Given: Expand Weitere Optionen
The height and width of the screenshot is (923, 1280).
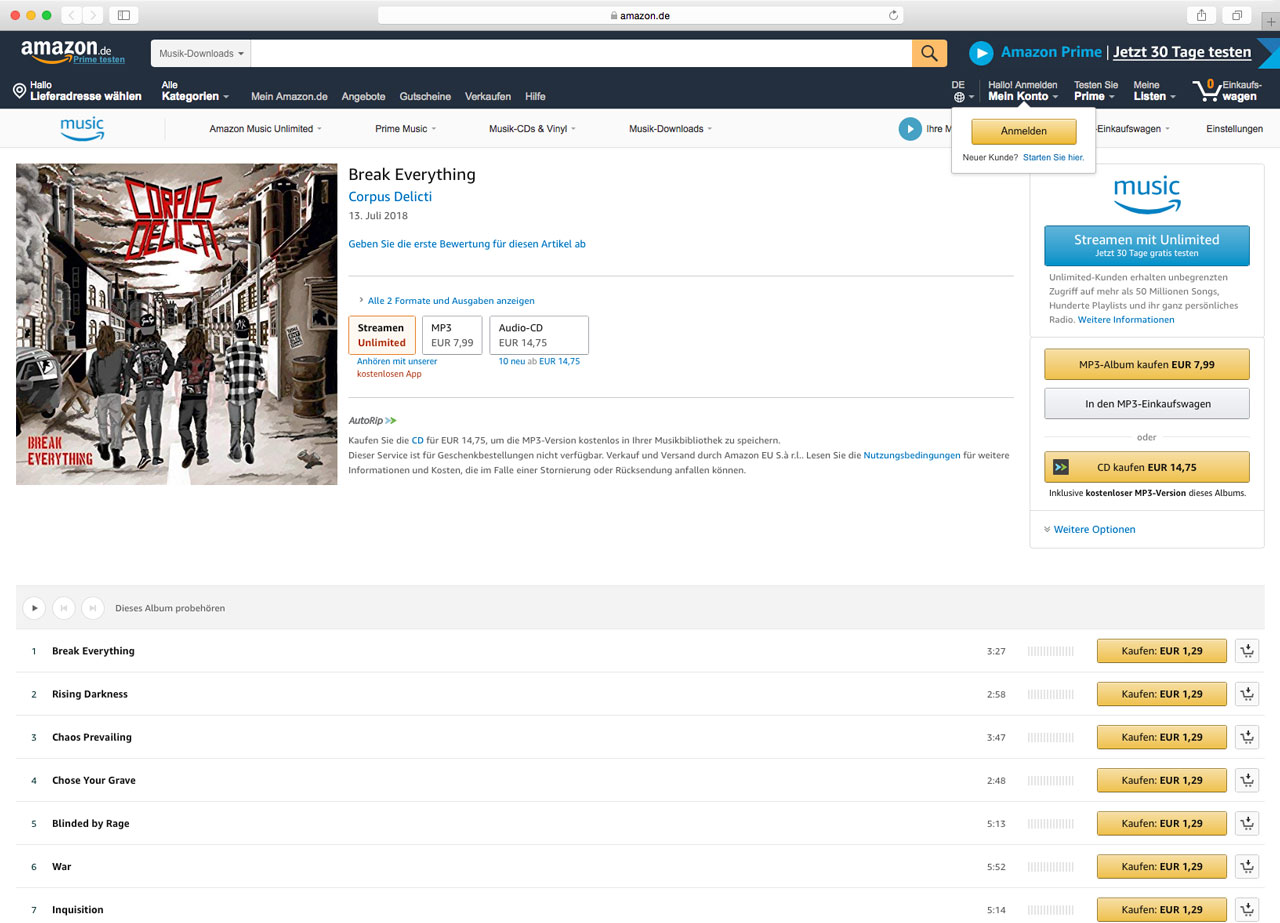Looking at the screenshot, I should tap(1089, 529).
